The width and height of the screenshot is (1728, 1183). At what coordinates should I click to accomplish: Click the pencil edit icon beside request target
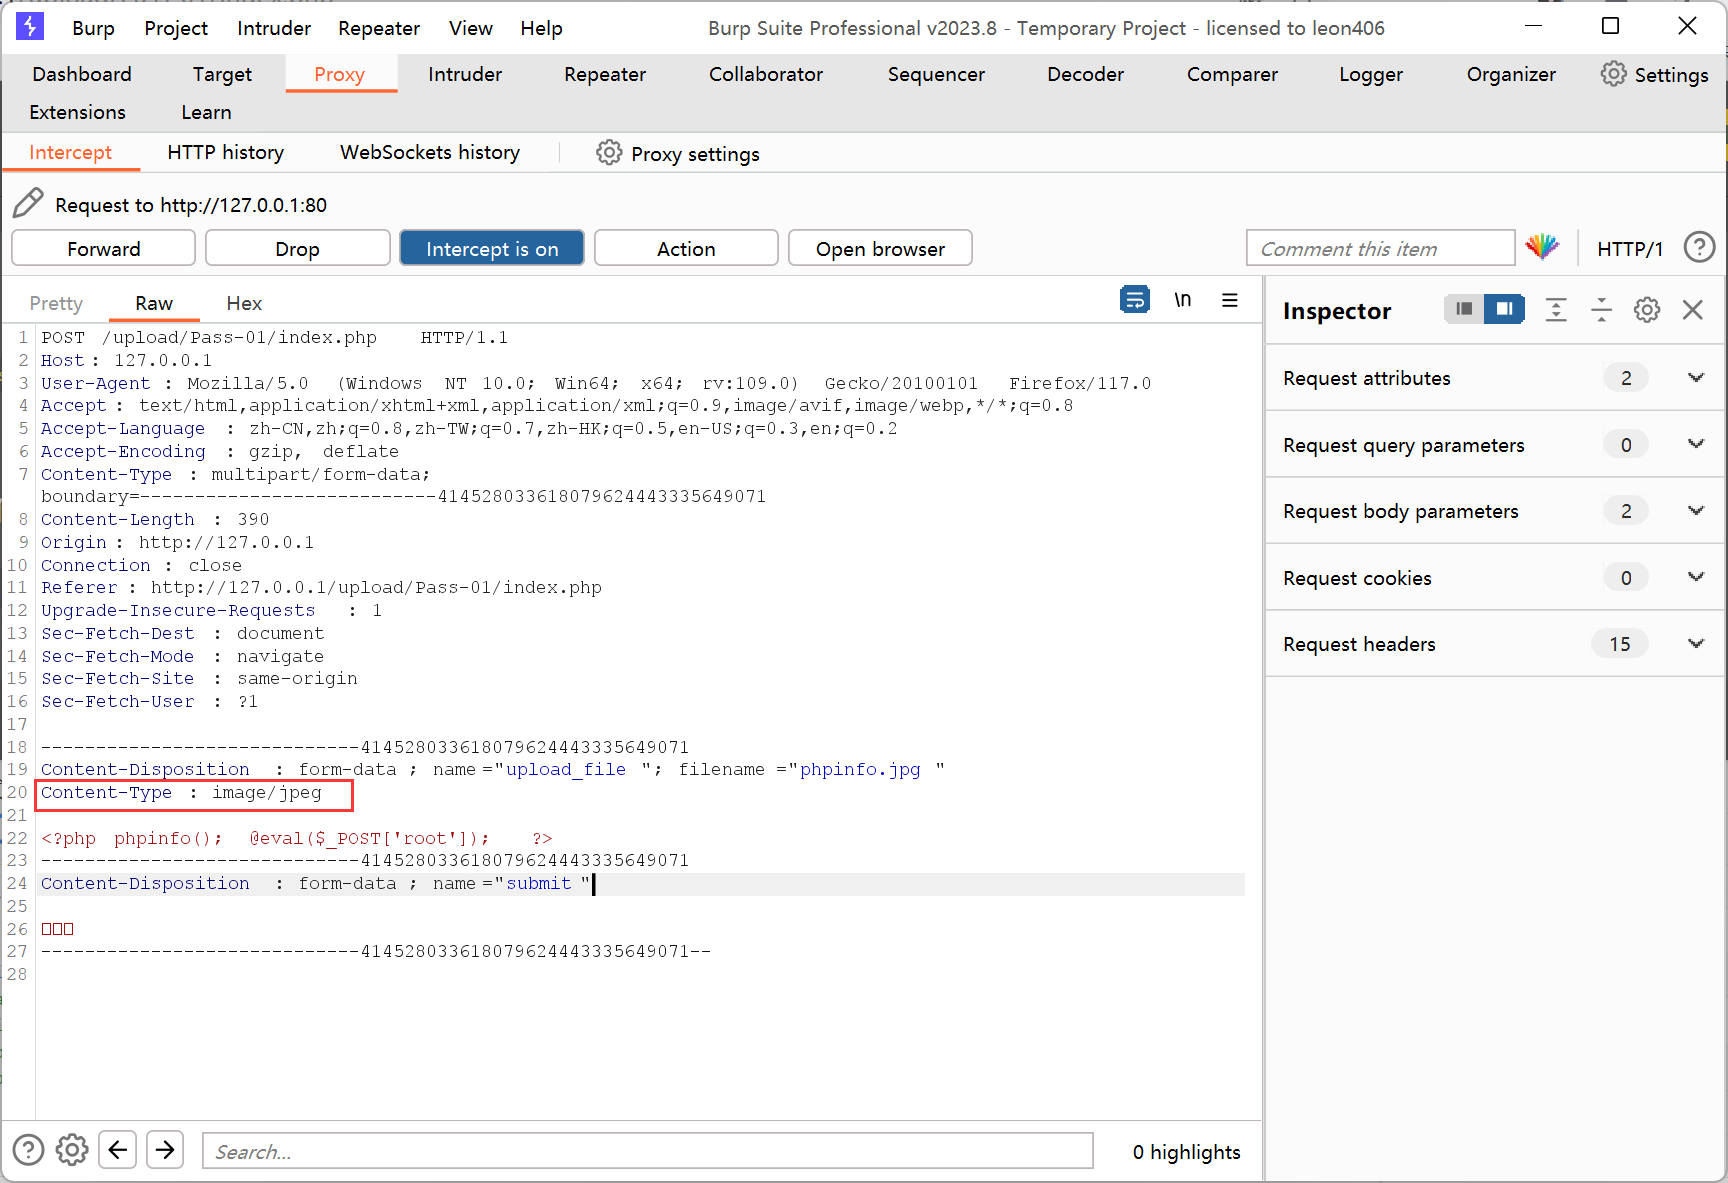pos(28,203)
